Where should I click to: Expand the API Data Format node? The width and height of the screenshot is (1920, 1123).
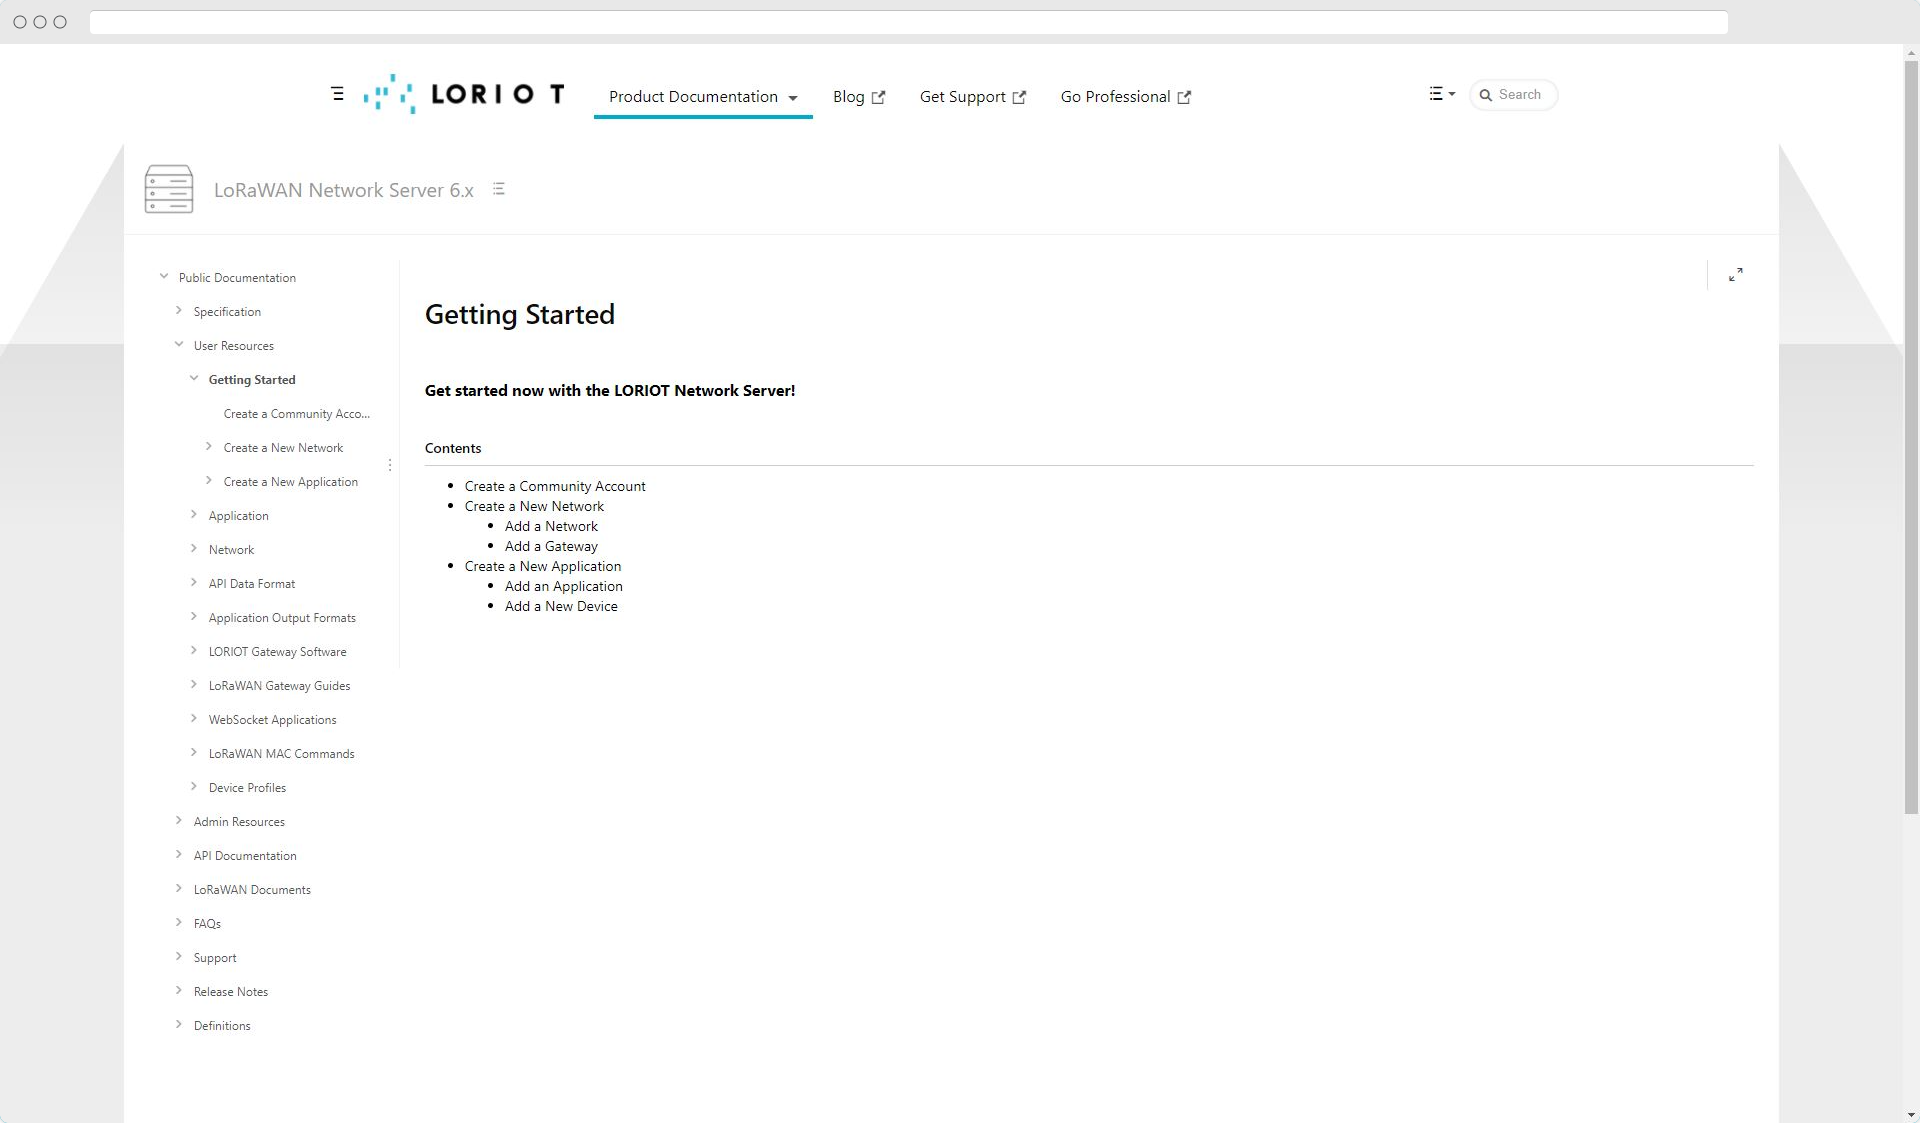[194, 583]
